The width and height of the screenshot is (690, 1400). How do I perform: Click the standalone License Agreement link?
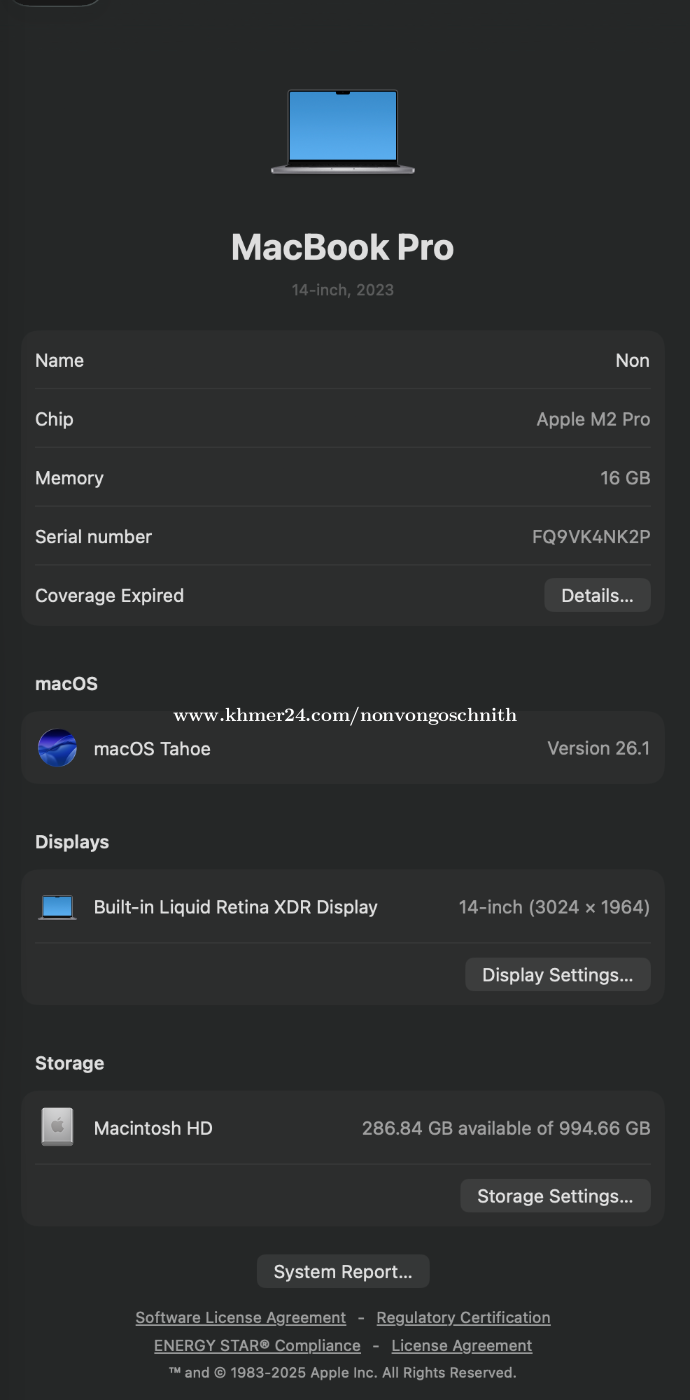pos(461,1346)
